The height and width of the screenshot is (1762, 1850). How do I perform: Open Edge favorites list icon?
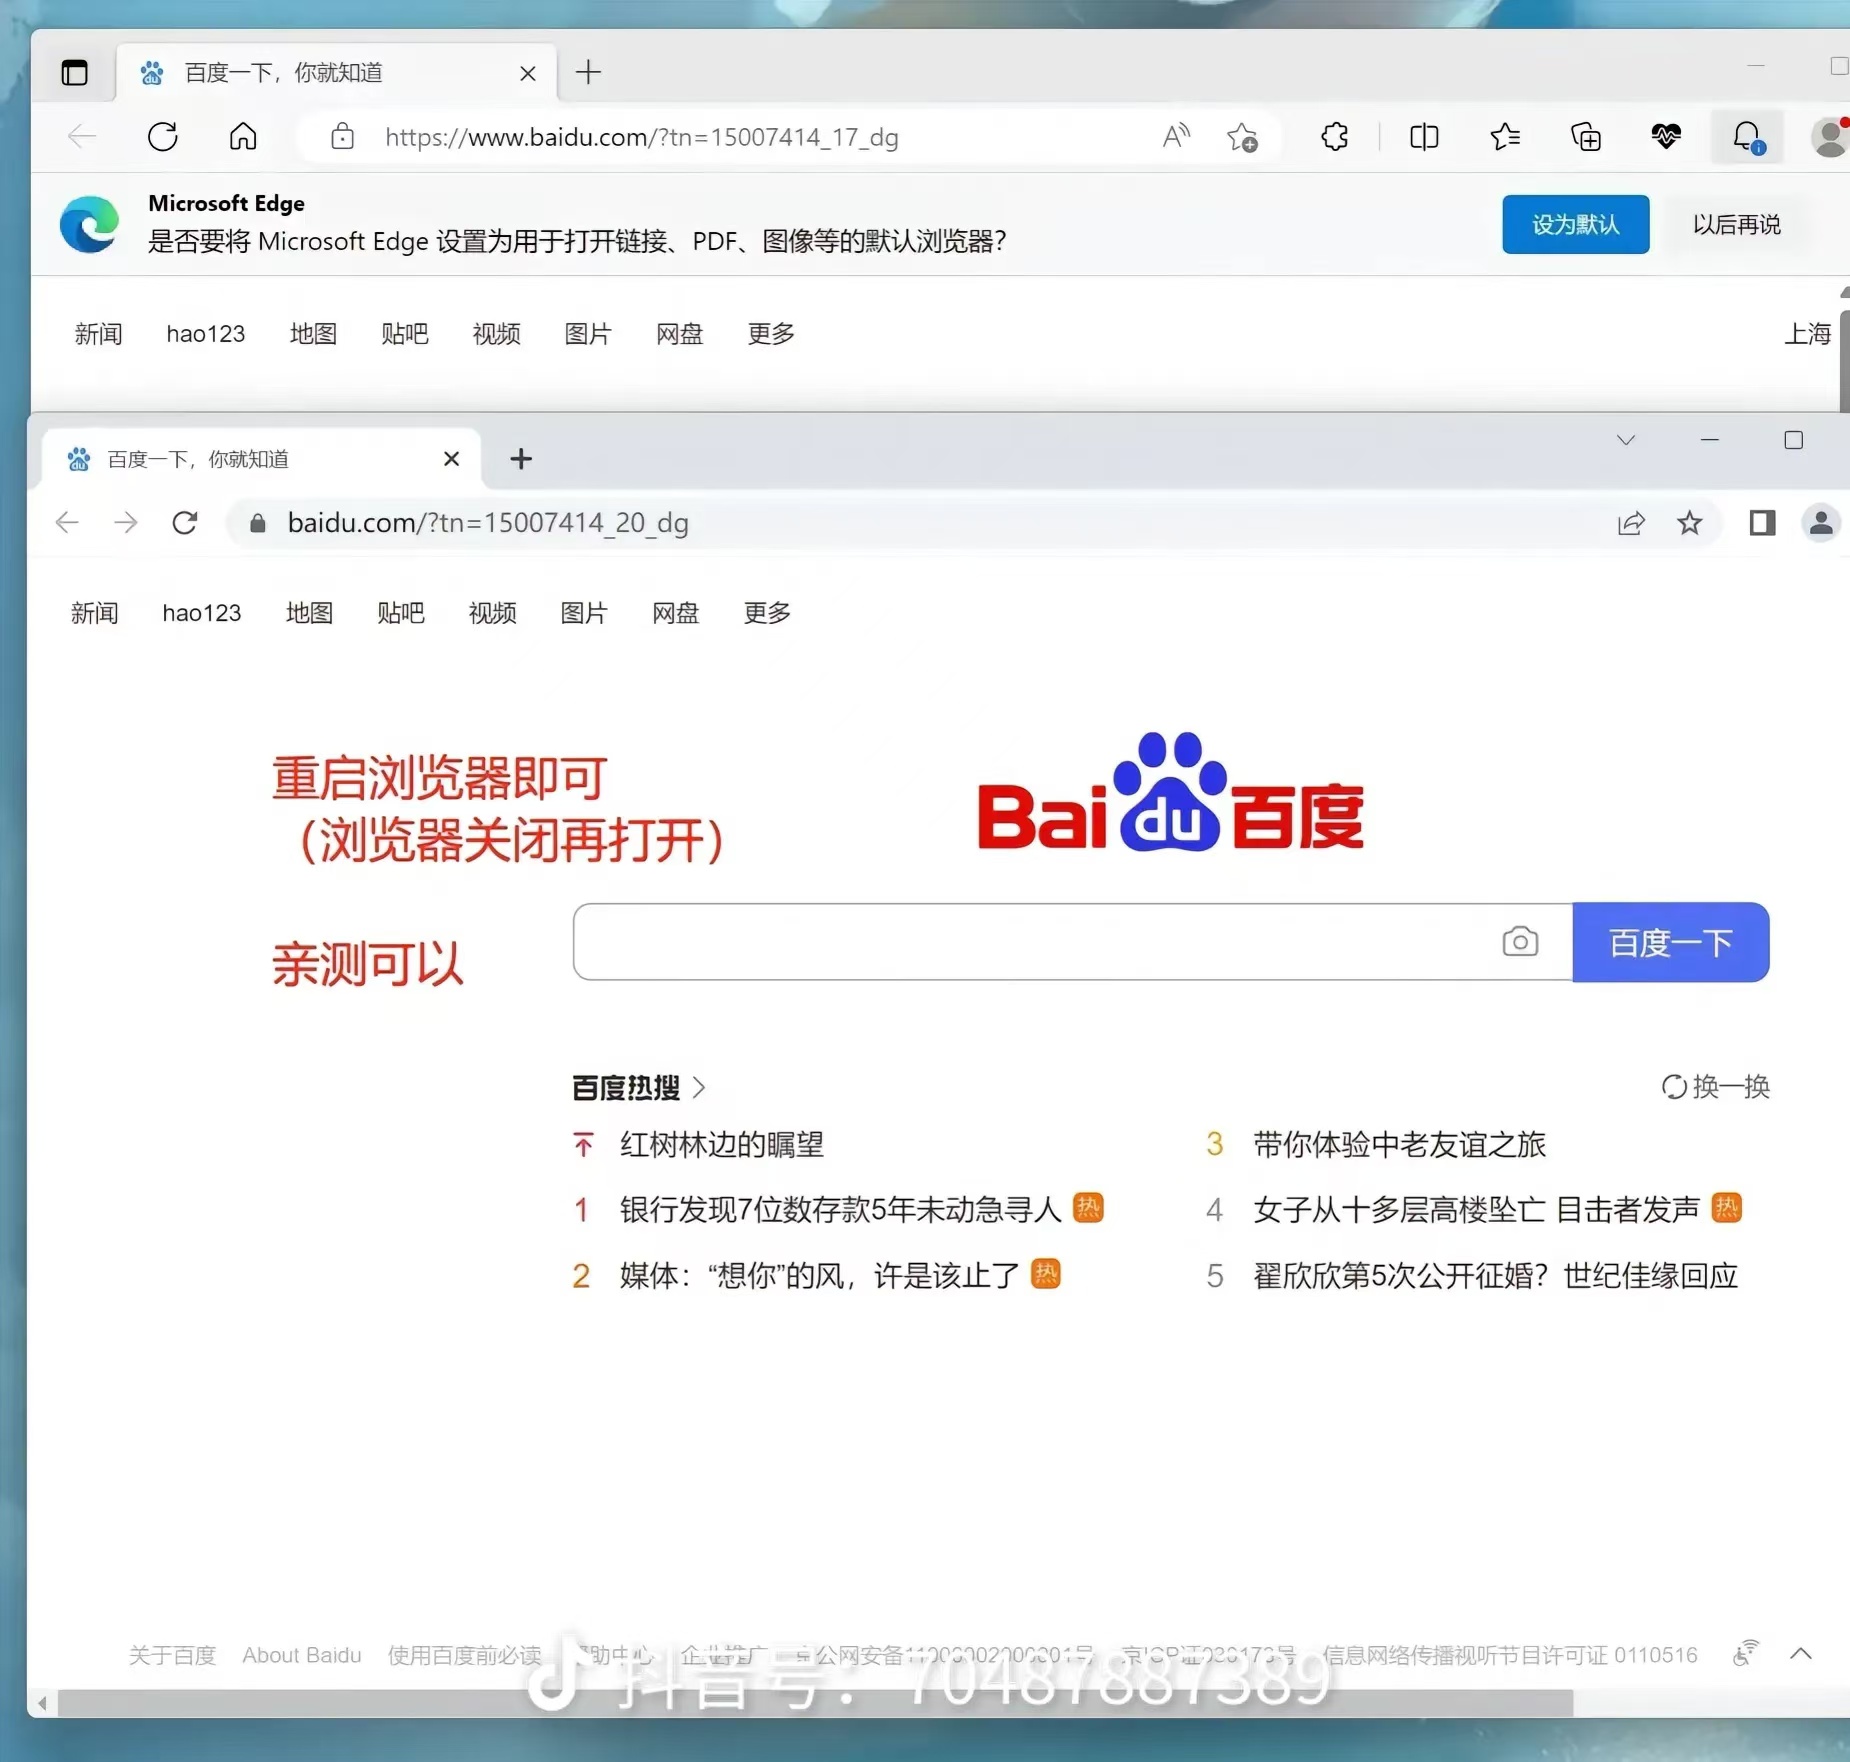point(1504,136)
